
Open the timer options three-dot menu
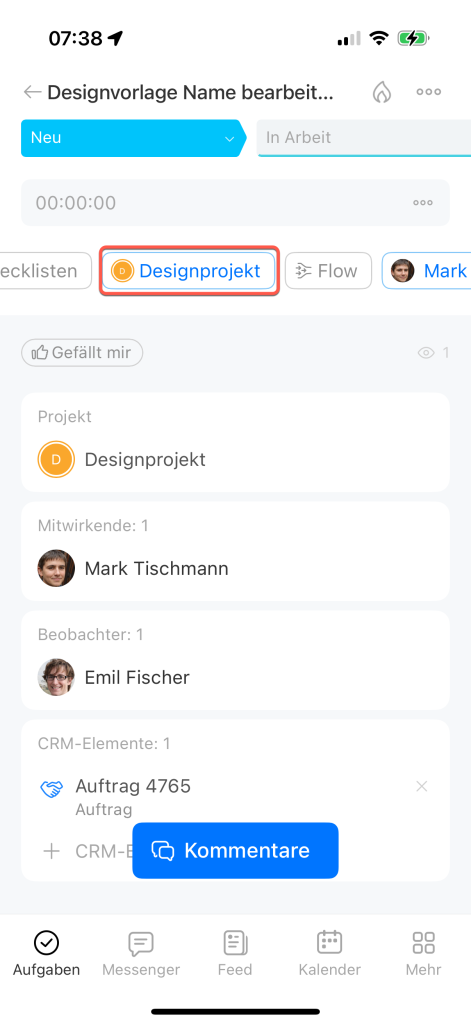pos(423,202)
